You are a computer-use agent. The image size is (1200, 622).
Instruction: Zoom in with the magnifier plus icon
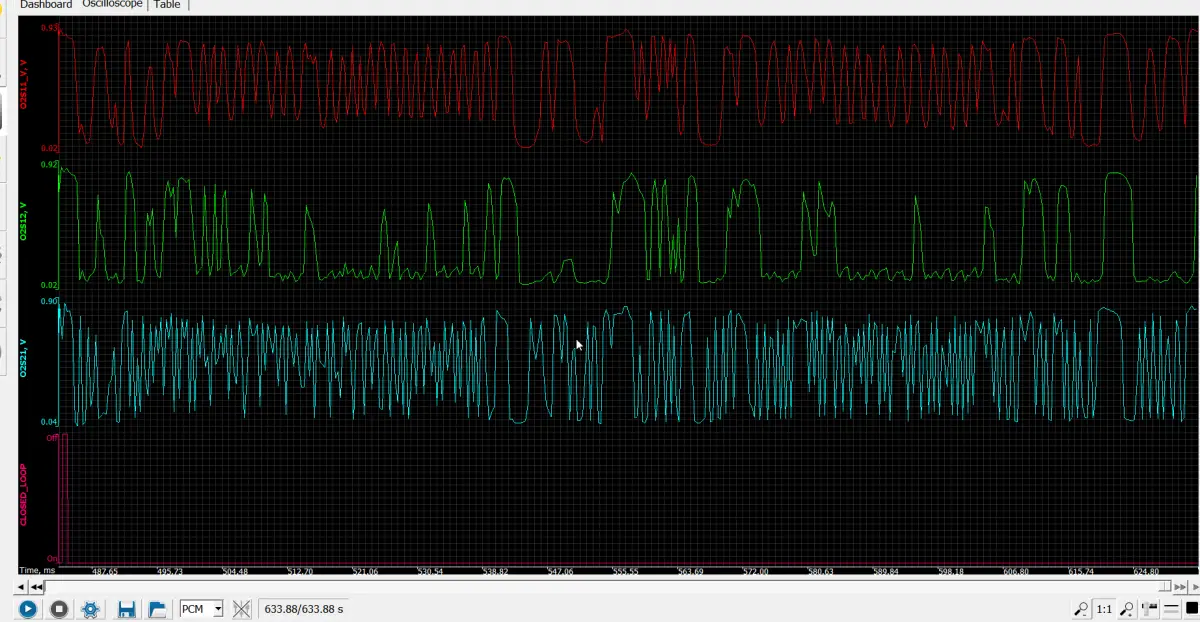pyautogui.click(x=1126, y=609)
